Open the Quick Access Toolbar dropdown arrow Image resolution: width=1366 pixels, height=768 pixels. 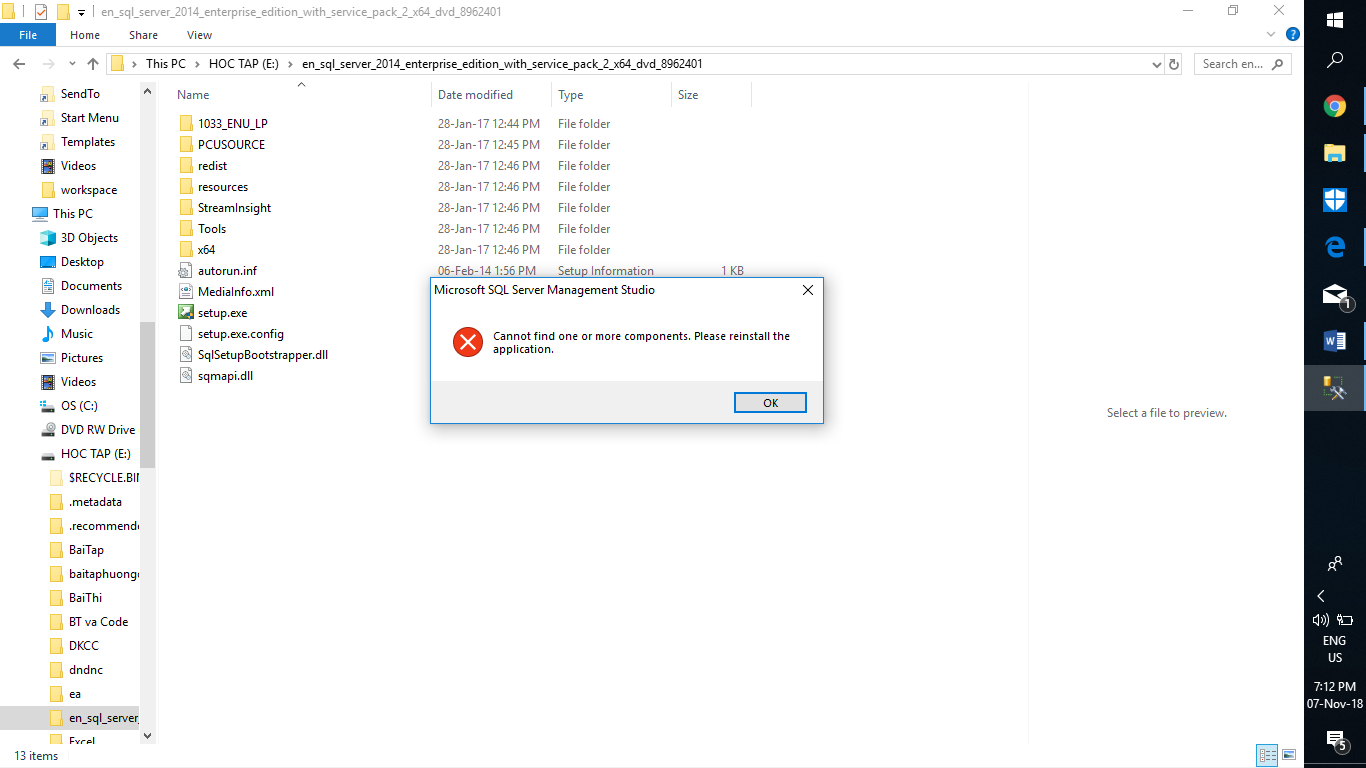tap(81, 12)
